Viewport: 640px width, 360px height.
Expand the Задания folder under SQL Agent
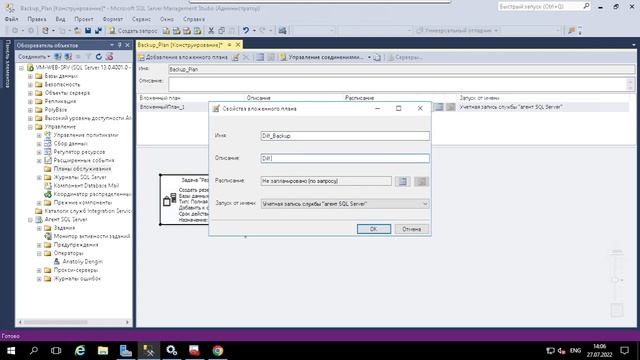click(39, 228)
